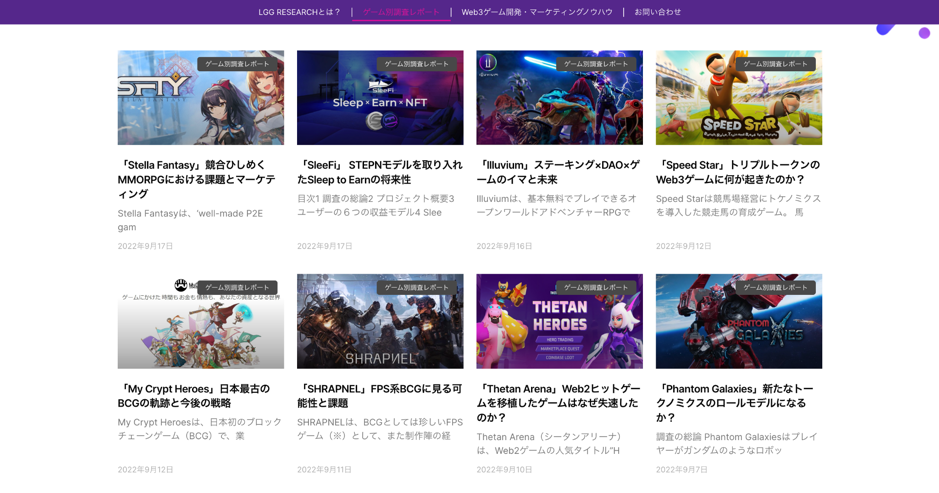This screenshot has width=939, height=493.
Task: Open the 「My Crypt Heroes」日本最古 title link
Action: (194, 396)
